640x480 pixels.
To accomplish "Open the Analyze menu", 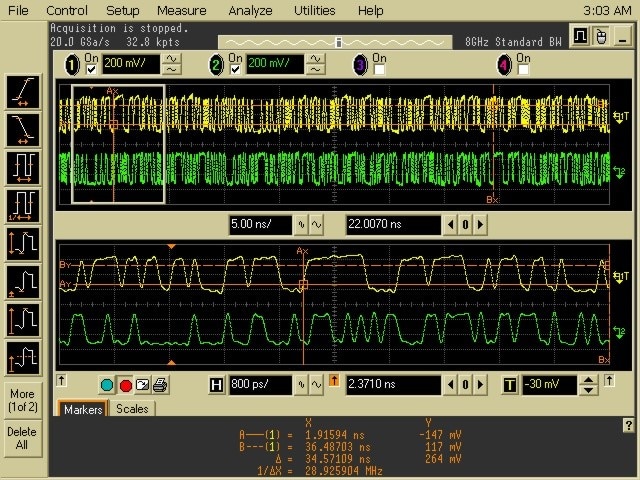I will coord(250,10).
